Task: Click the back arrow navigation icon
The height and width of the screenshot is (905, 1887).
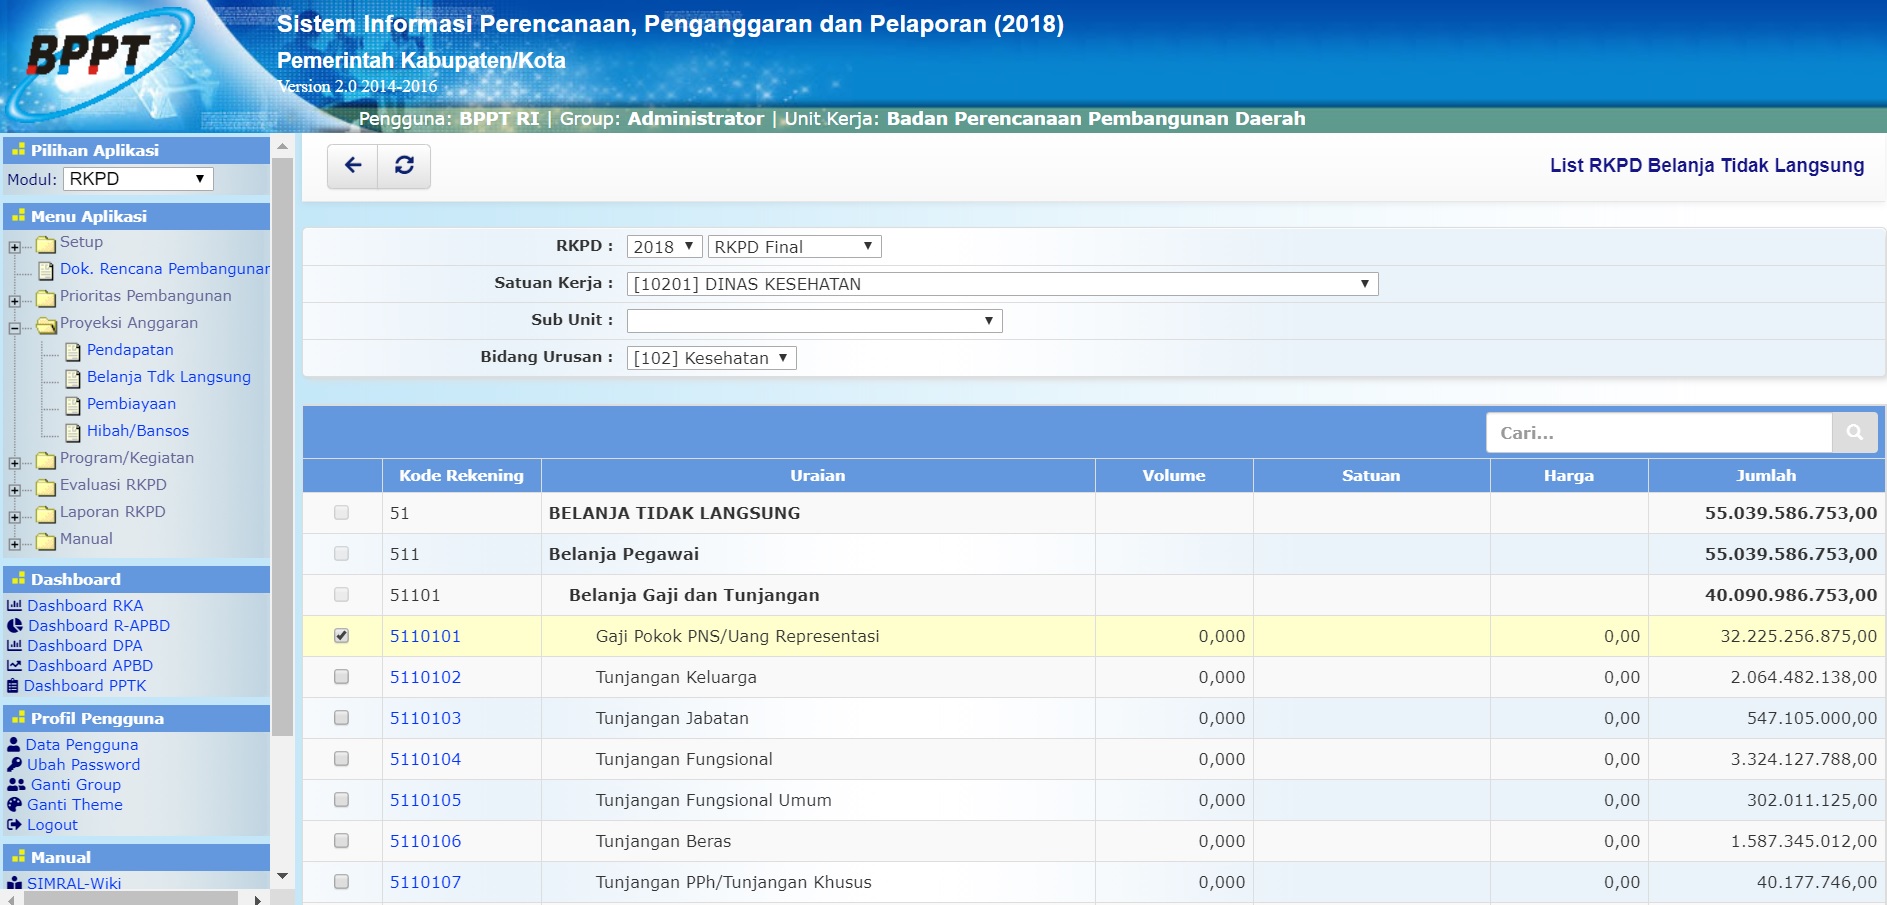Action: click(351, 165)
